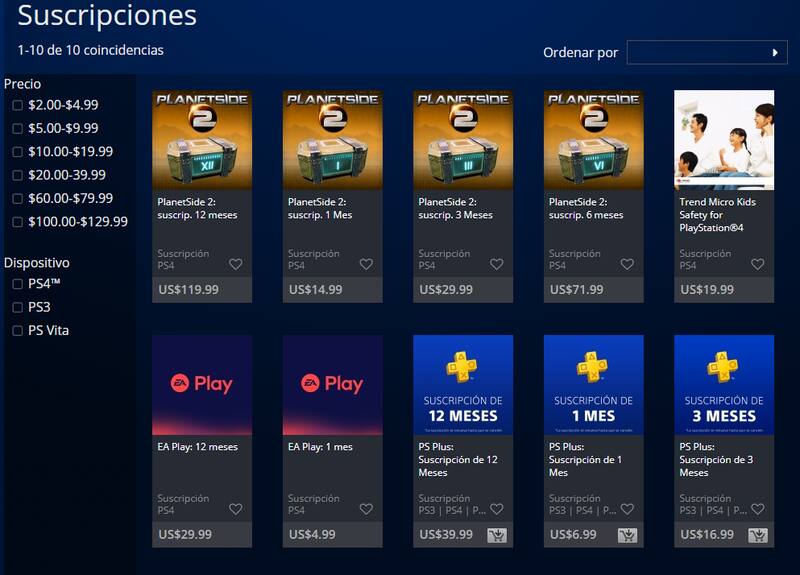Click cart icon for PS Plus 3 Meses
The height and width of the screenshot is (575, 800).
pos(758,535)
